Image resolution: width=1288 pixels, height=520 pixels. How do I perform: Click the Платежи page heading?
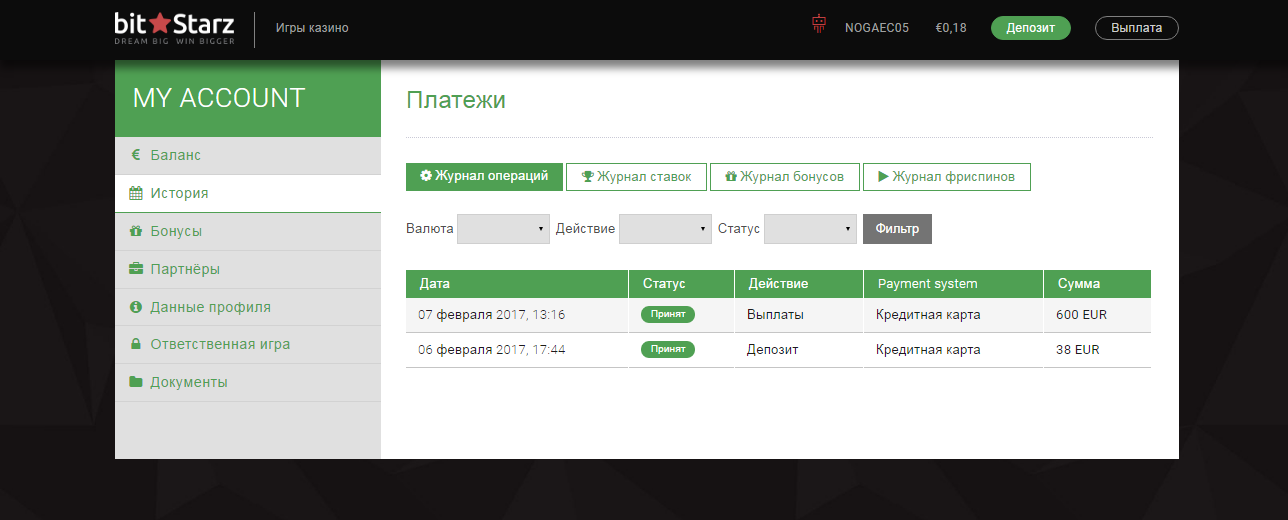(456, 100)
